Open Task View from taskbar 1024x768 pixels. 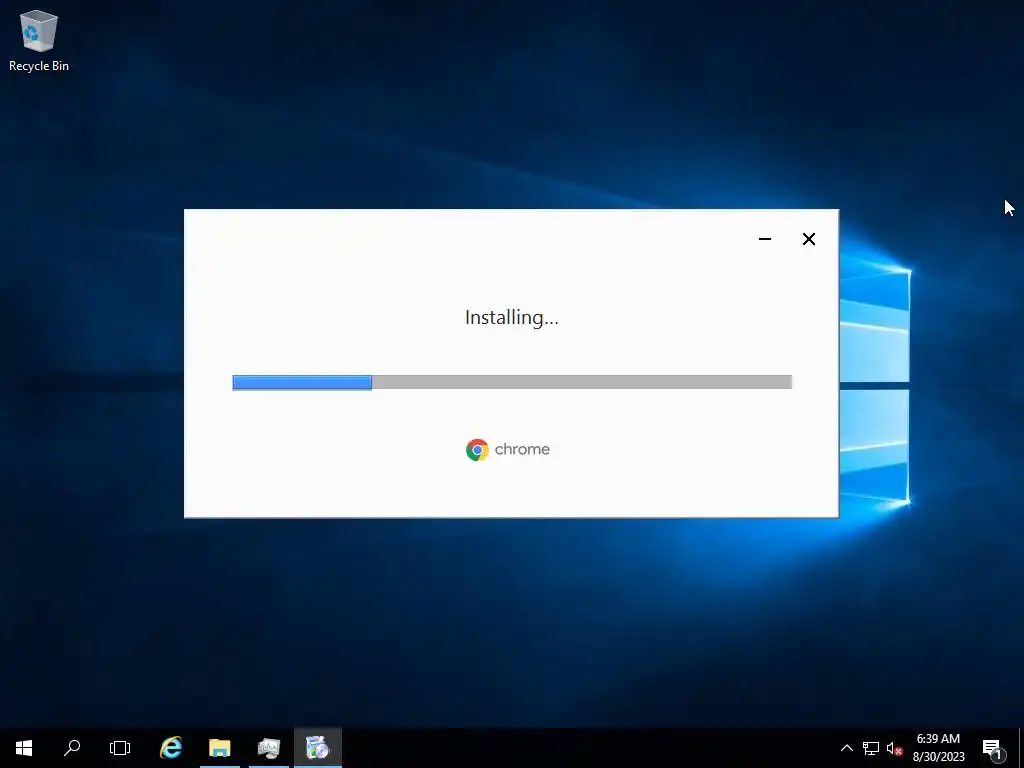120,748
